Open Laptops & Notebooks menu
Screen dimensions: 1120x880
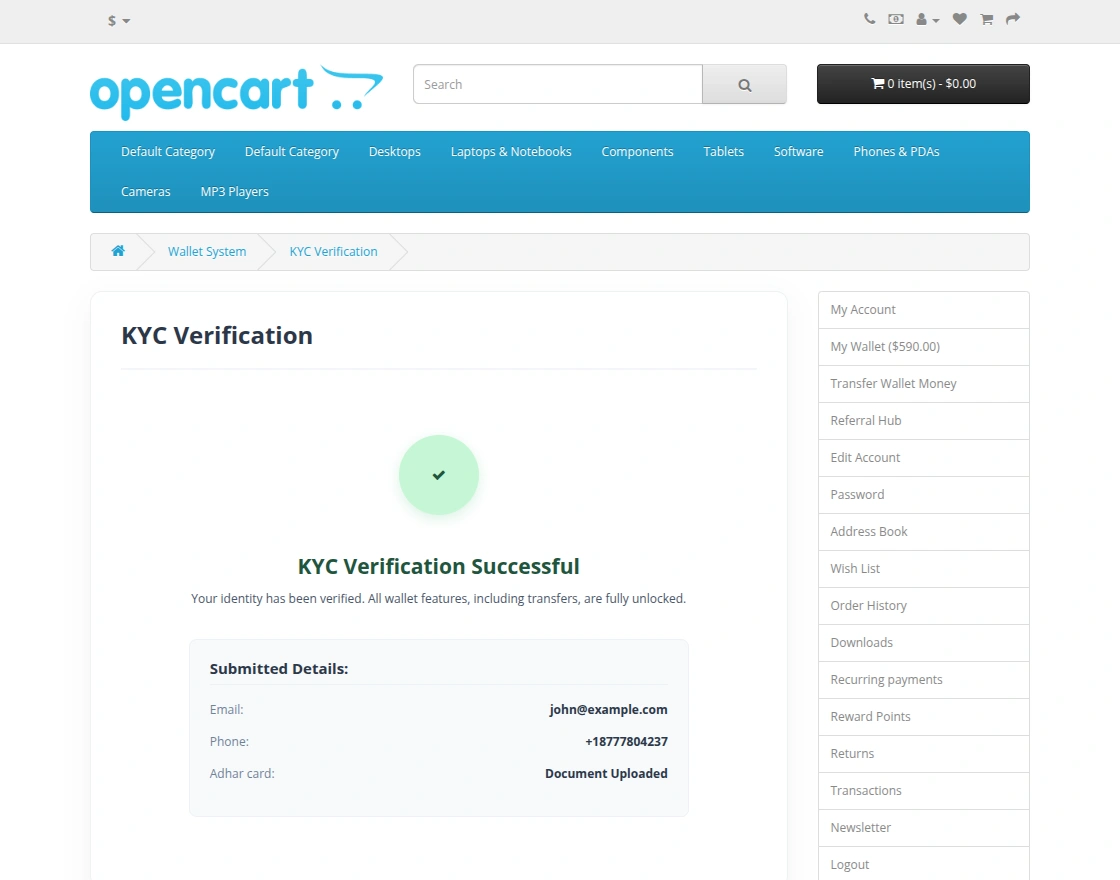(x=511, y=151)
